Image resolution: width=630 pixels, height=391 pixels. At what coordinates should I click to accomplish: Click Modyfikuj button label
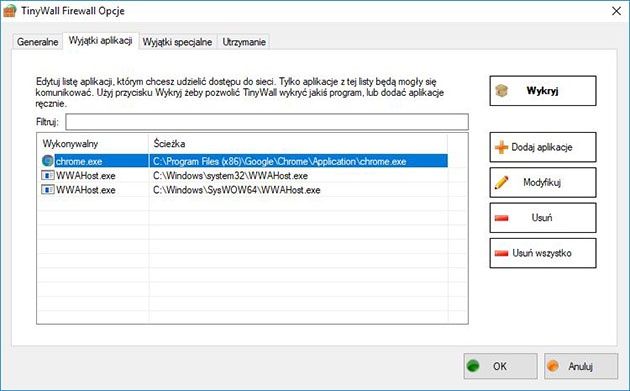tap(542, 182)
